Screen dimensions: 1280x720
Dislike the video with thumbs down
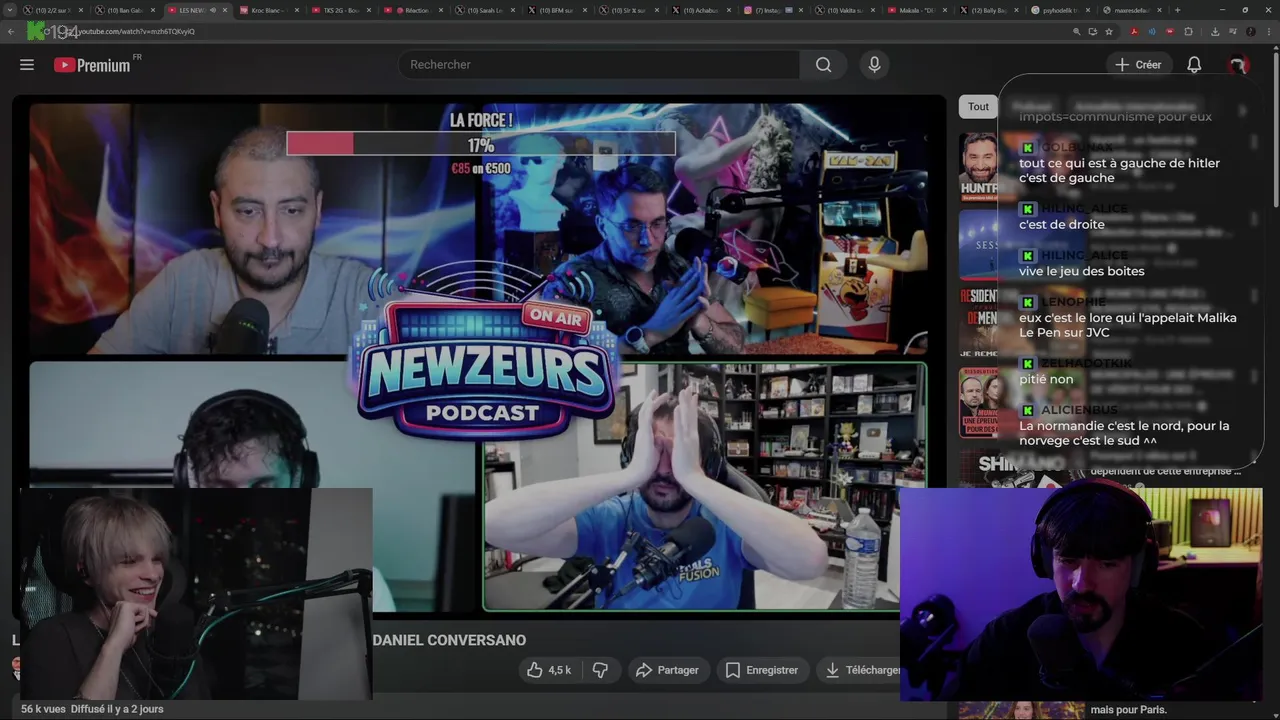coord(600,670)
